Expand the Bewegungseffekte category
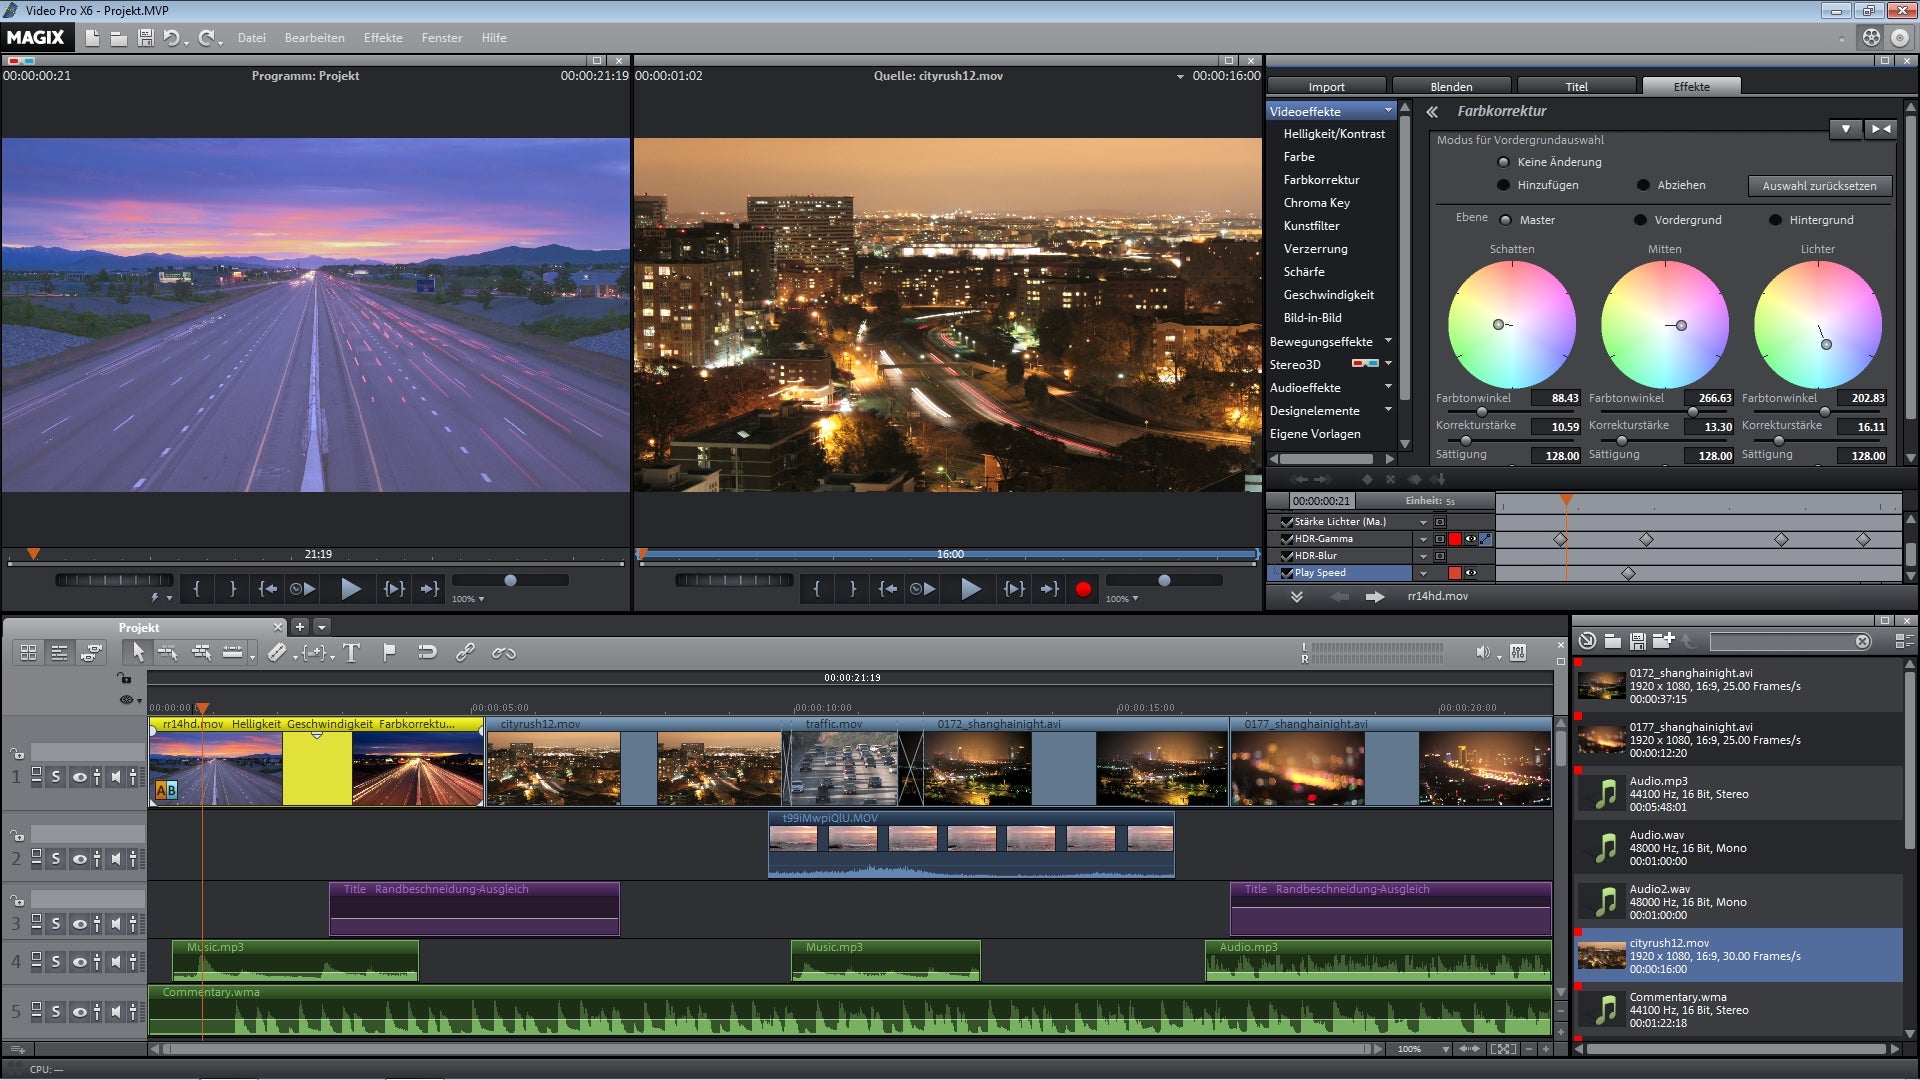Screen dimensions: 1920x1080 (x=1388, y=342)
